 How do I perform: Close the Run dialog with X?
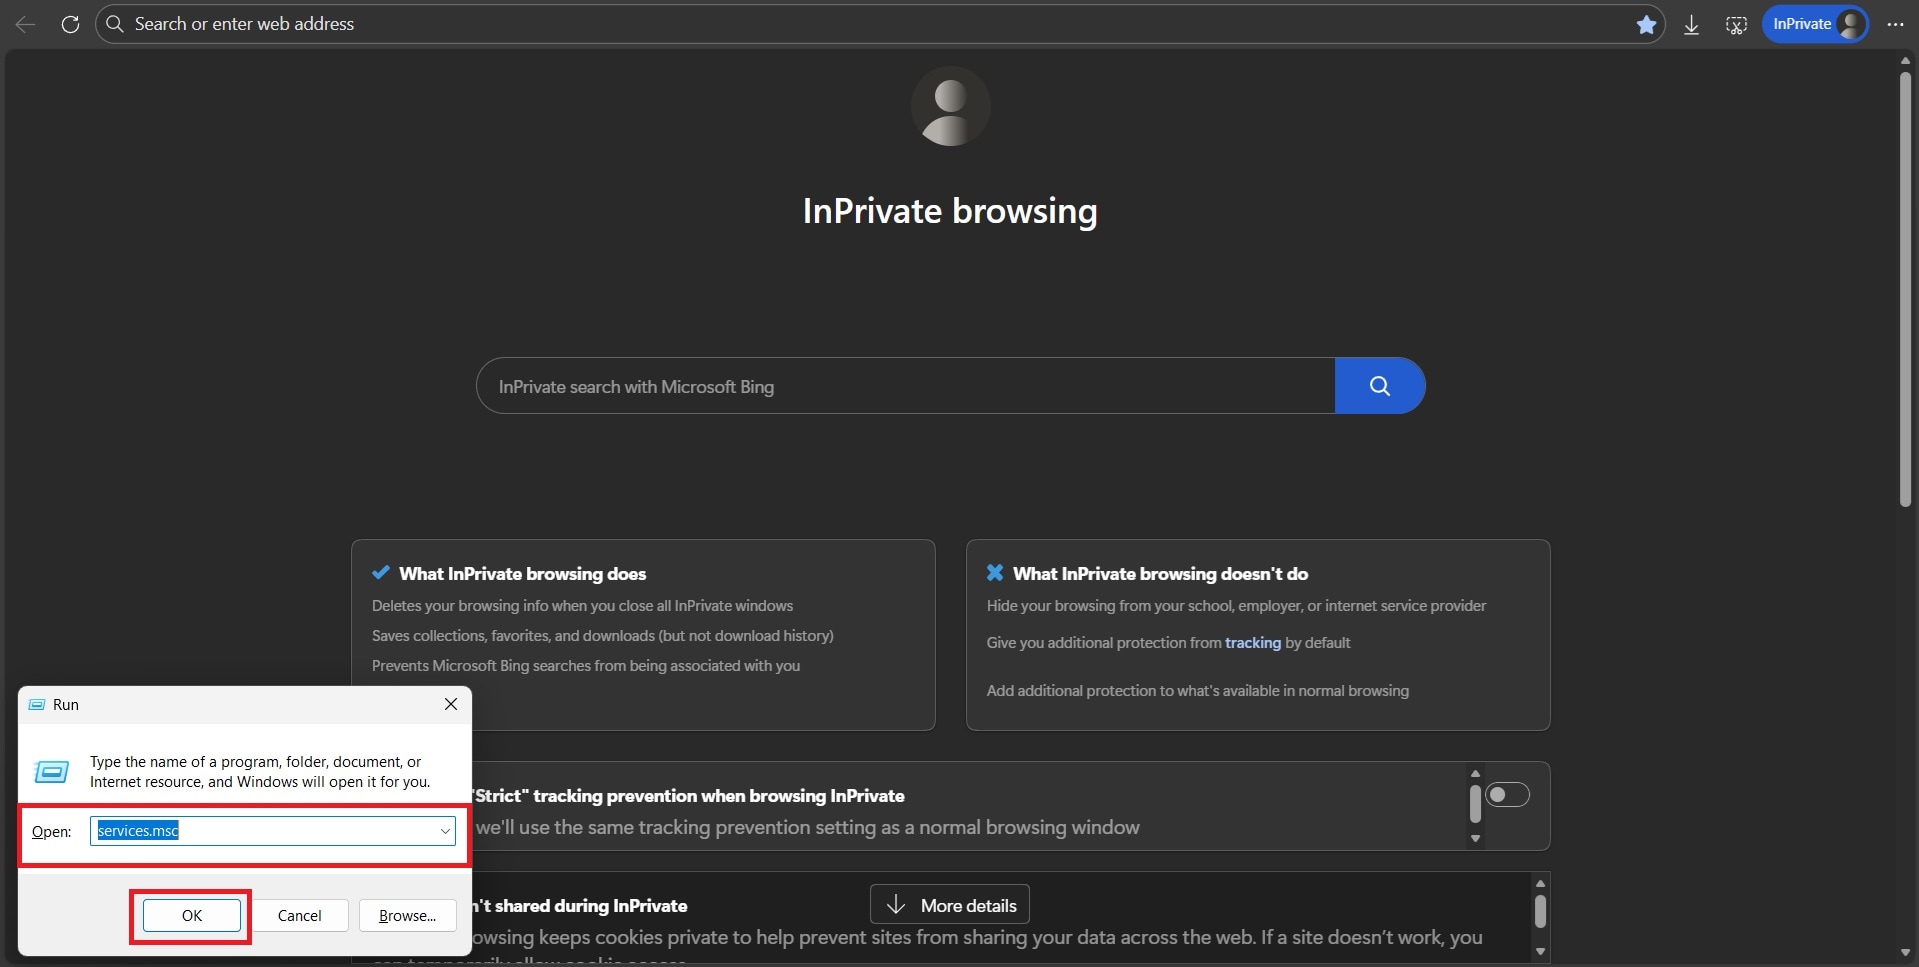(x=451, y=704)
